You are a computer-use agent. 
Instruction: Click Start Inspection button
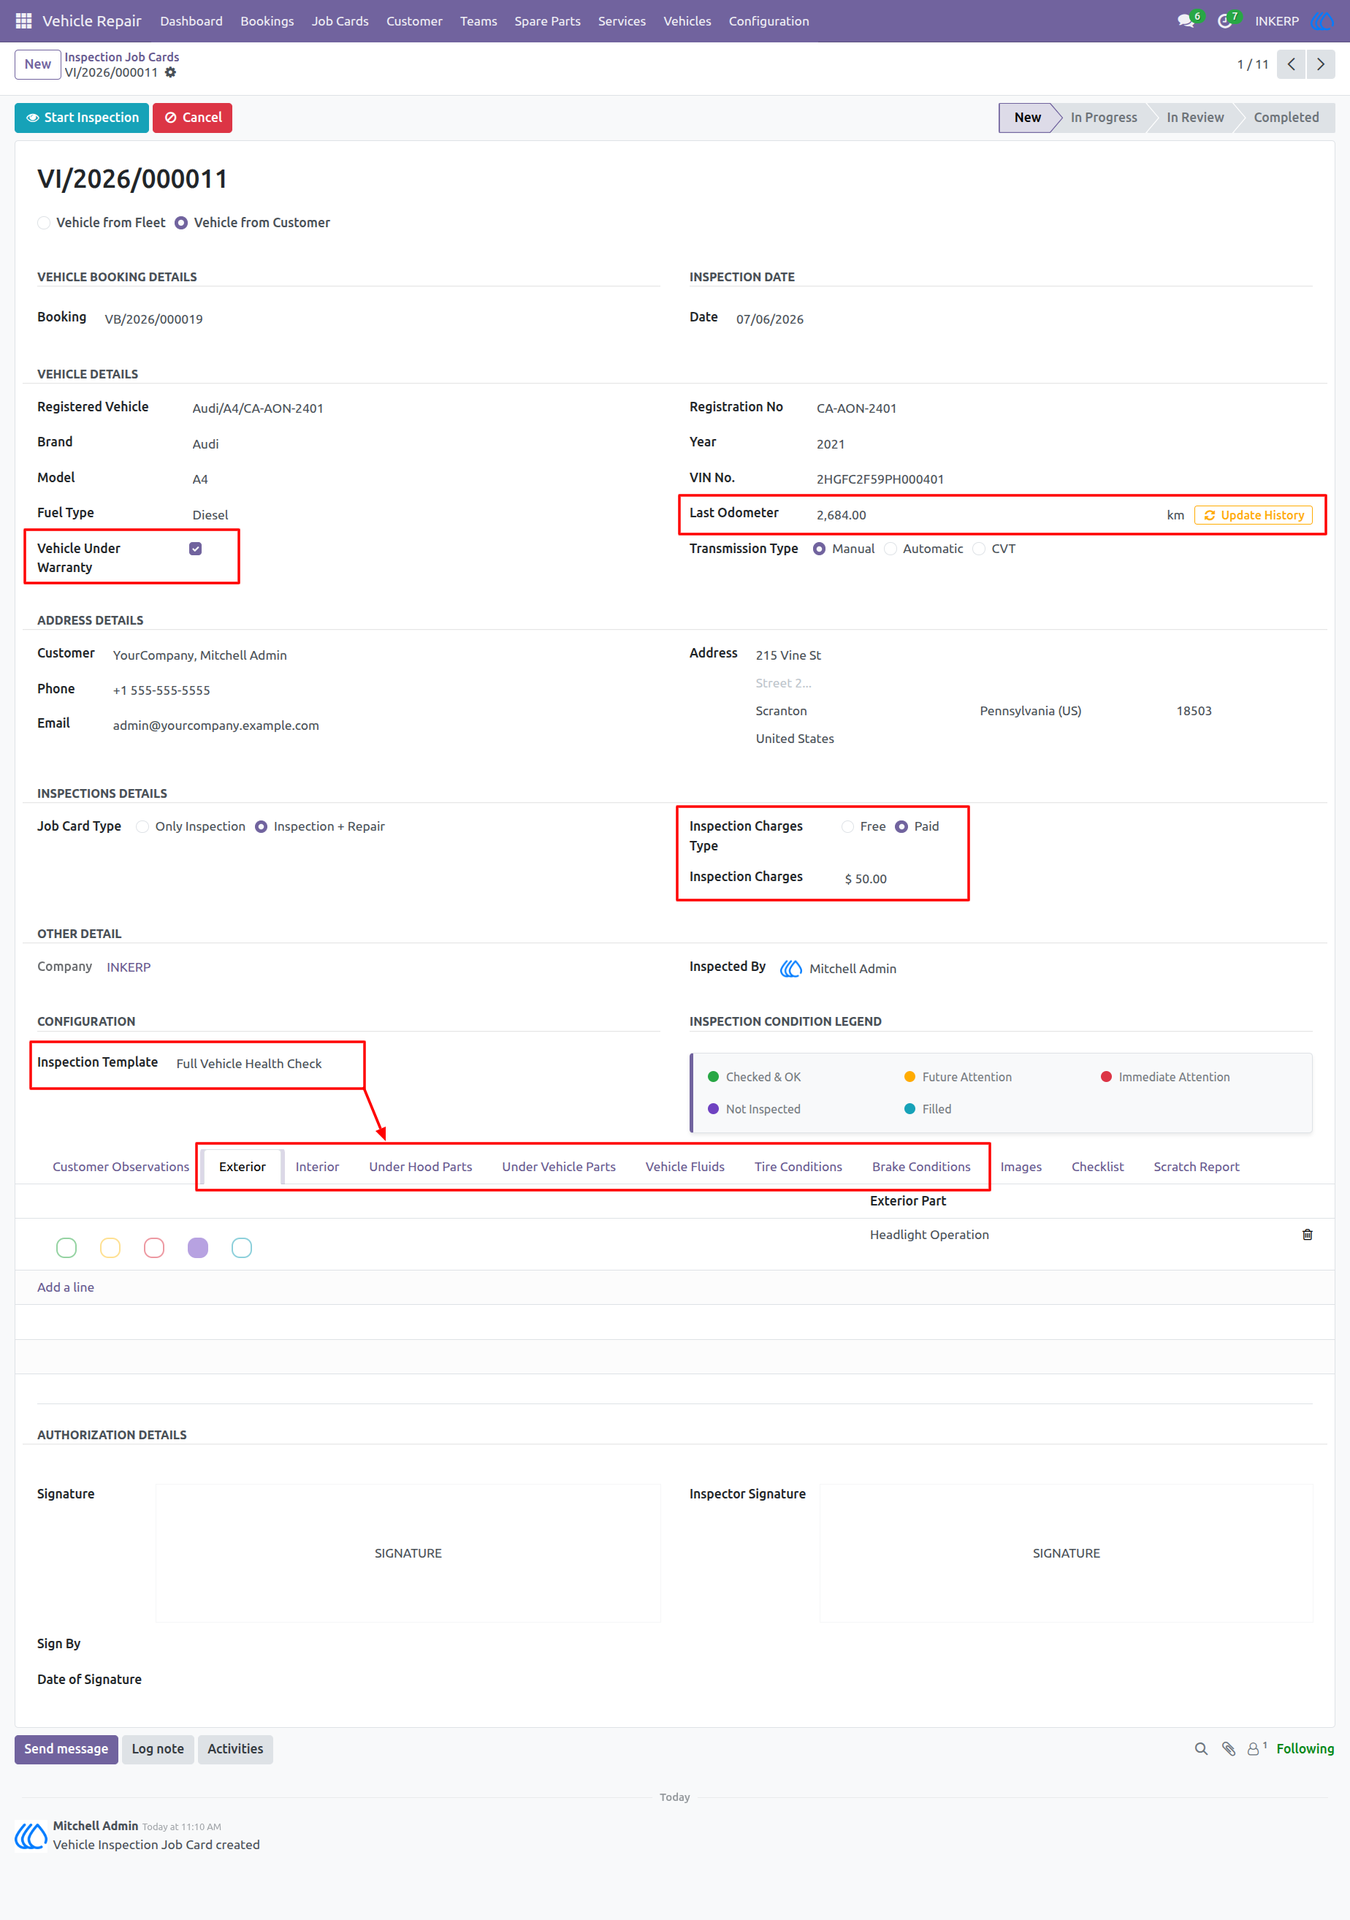(x=82, y=118)
